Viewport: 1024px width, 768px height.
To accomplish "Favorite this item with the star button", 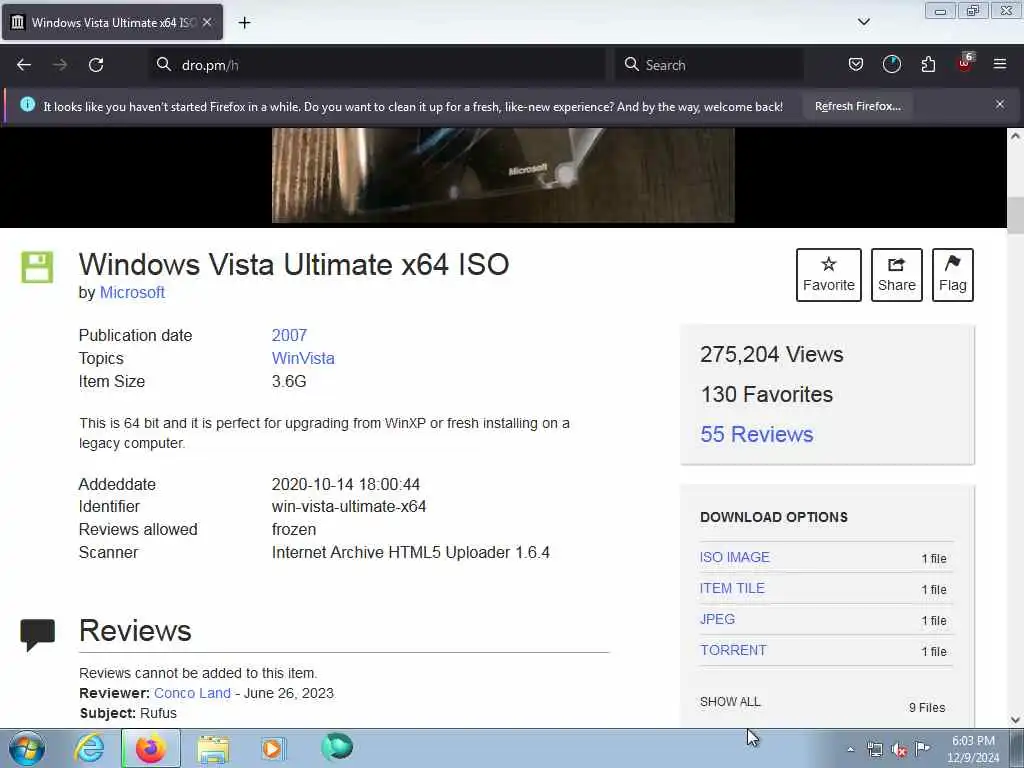I will (x=829, y=275).
